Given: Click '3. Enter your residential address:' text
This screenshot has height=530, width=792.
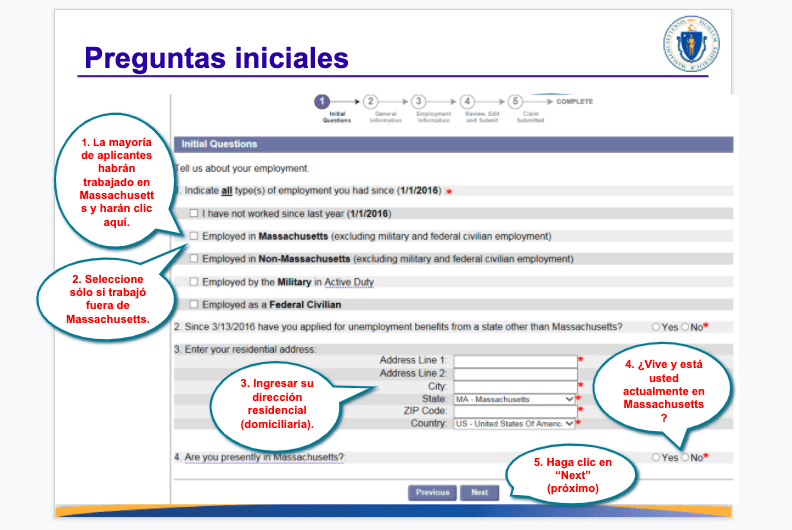Looking at the screenshot, I should [245, 349].
